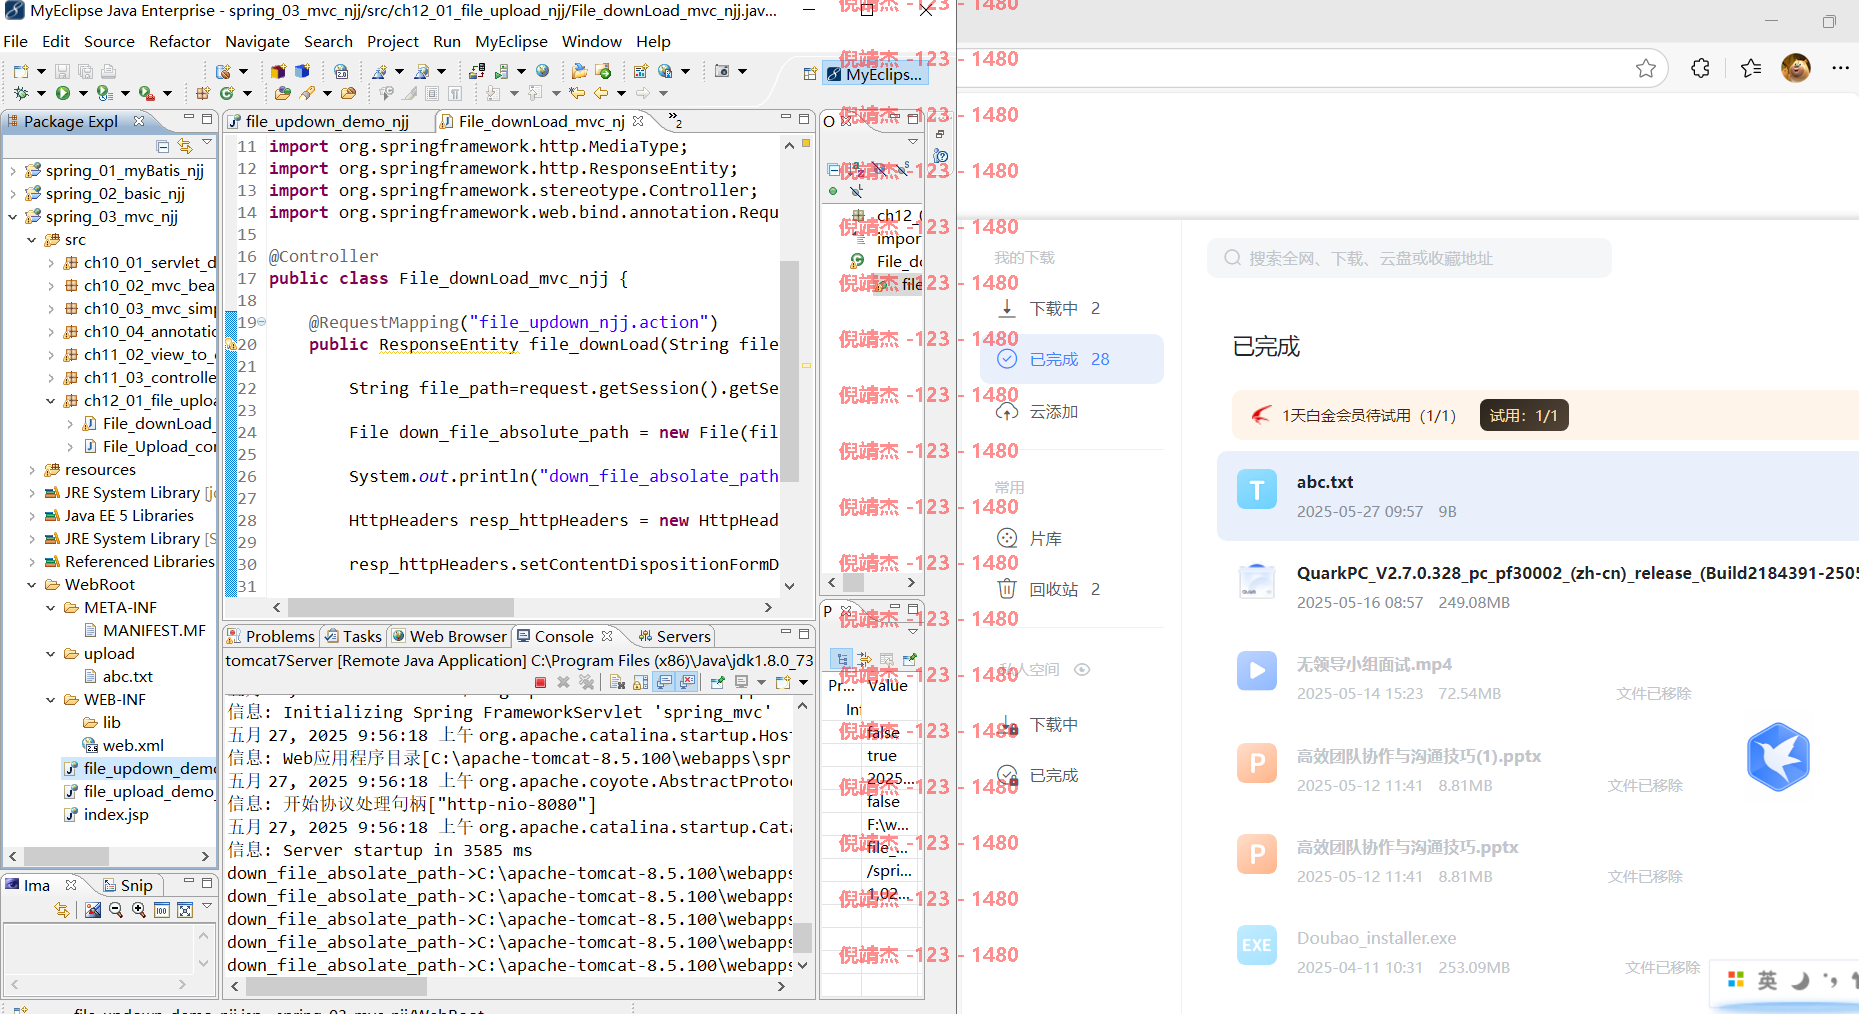This screenshot has height=1014, width=1859.
Task: Switch to the Servers tab
Action: point(675,636)
